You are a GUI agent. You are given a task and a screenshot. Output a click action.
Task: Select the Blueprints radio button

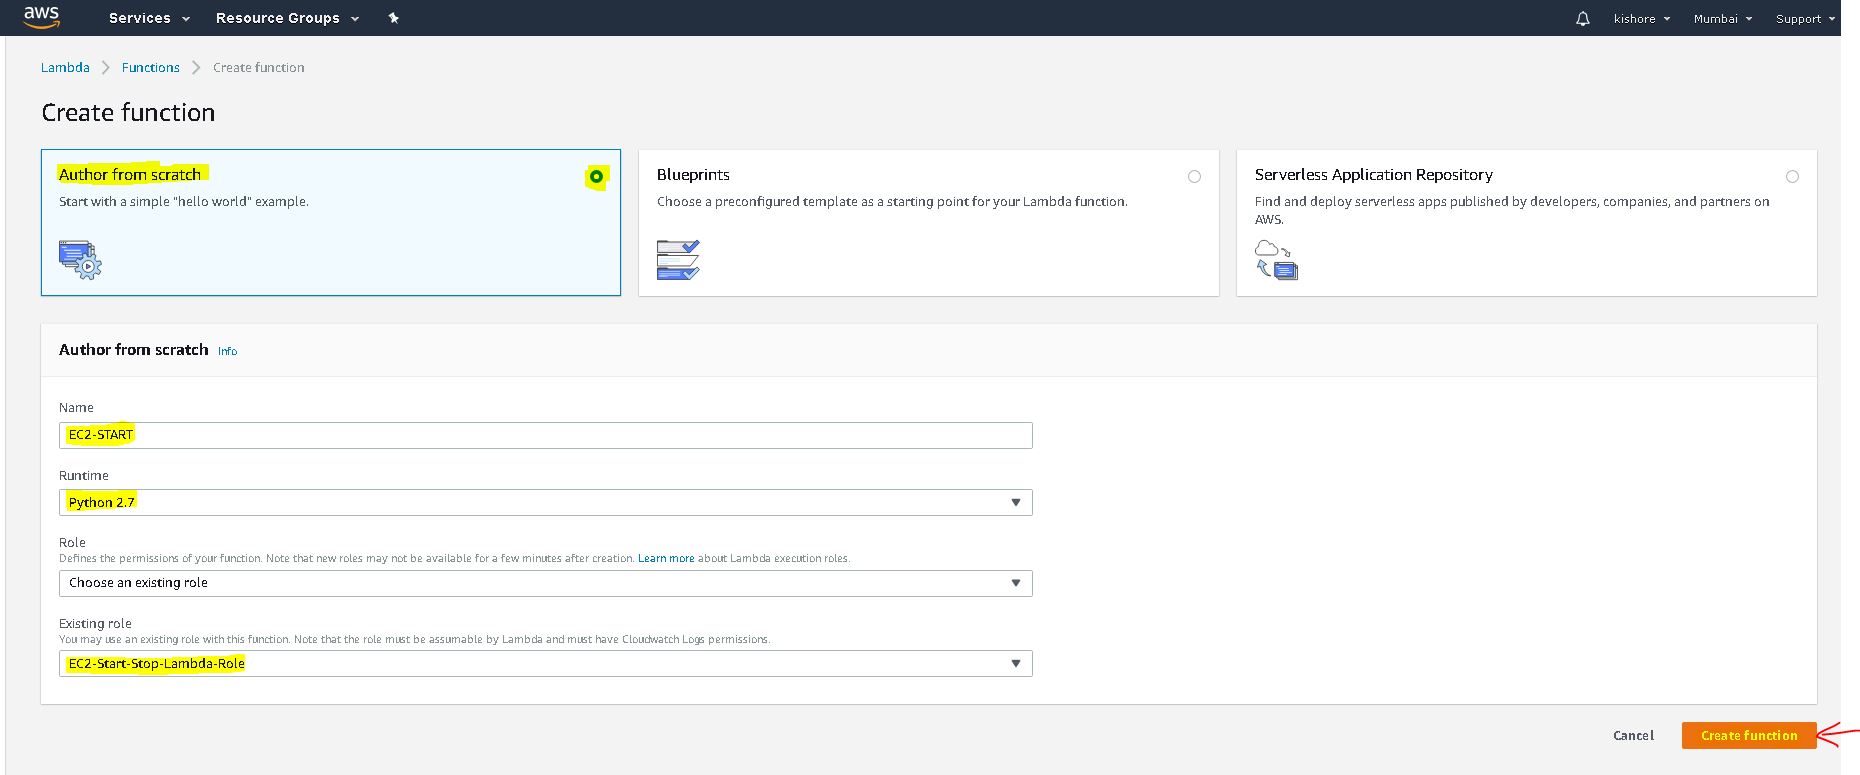click(1194, 177)
